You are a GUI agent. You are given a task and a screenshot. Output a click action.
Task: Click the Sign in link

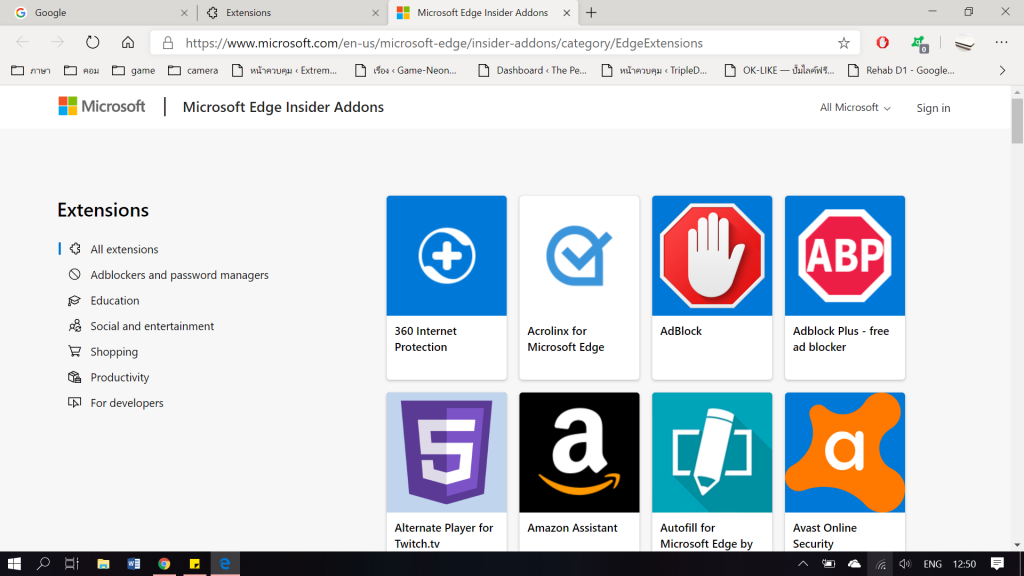click(933, 108)
